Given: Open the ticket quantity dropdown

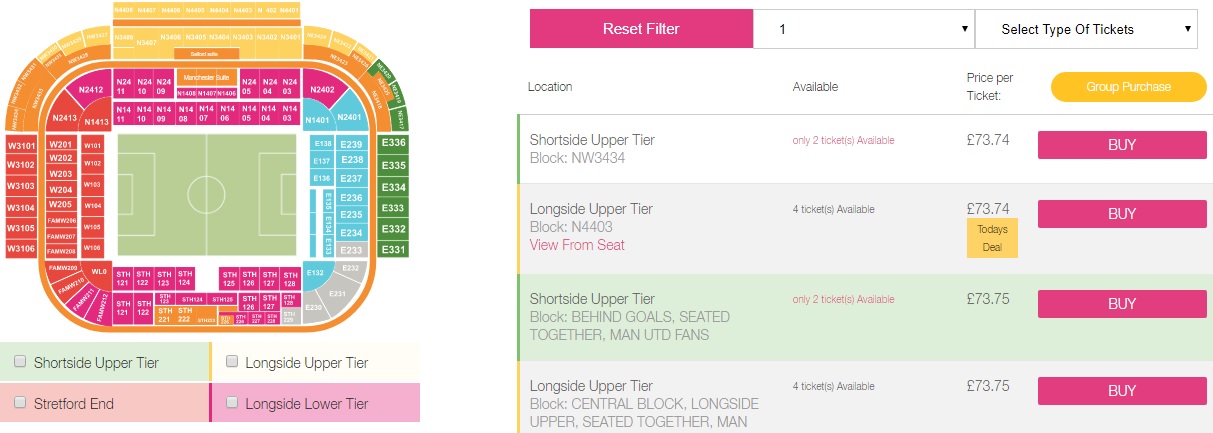Looking at the screenshot, I should (863, 29).
